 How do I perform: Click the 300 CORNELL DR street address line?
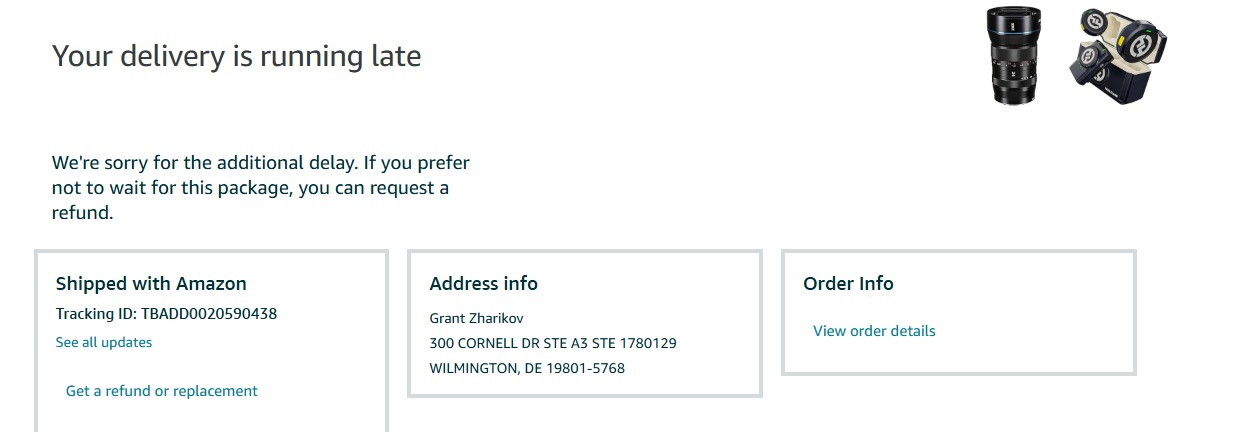[x=553, y=343]
